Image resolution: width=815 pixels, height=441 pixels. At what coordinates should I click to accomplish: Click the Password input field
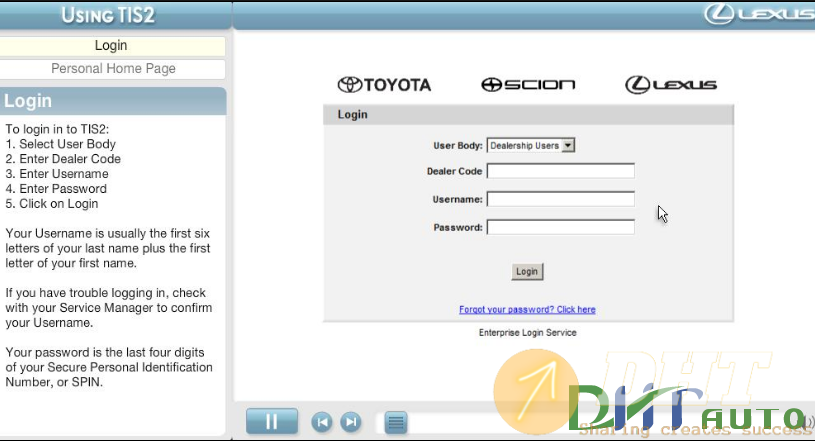pos(560,227)
